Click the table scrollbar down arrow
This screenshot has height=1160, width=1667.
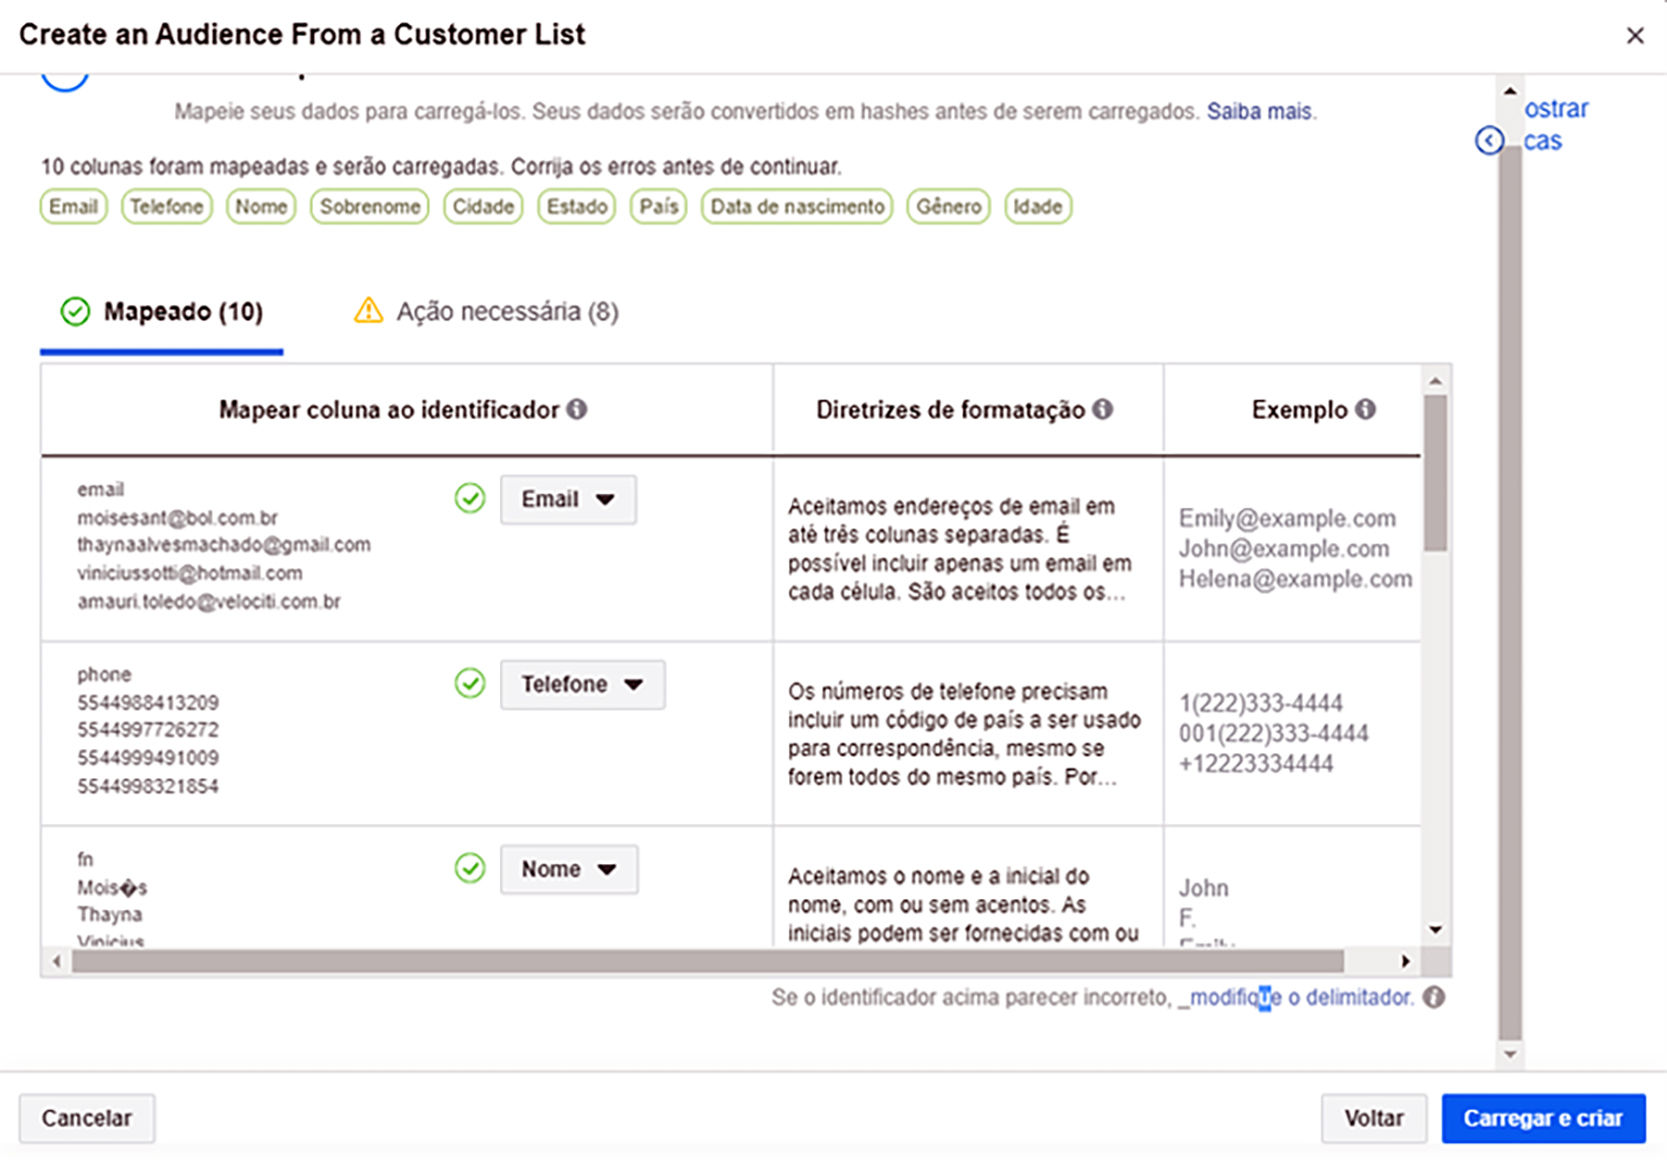point(1435,930)
